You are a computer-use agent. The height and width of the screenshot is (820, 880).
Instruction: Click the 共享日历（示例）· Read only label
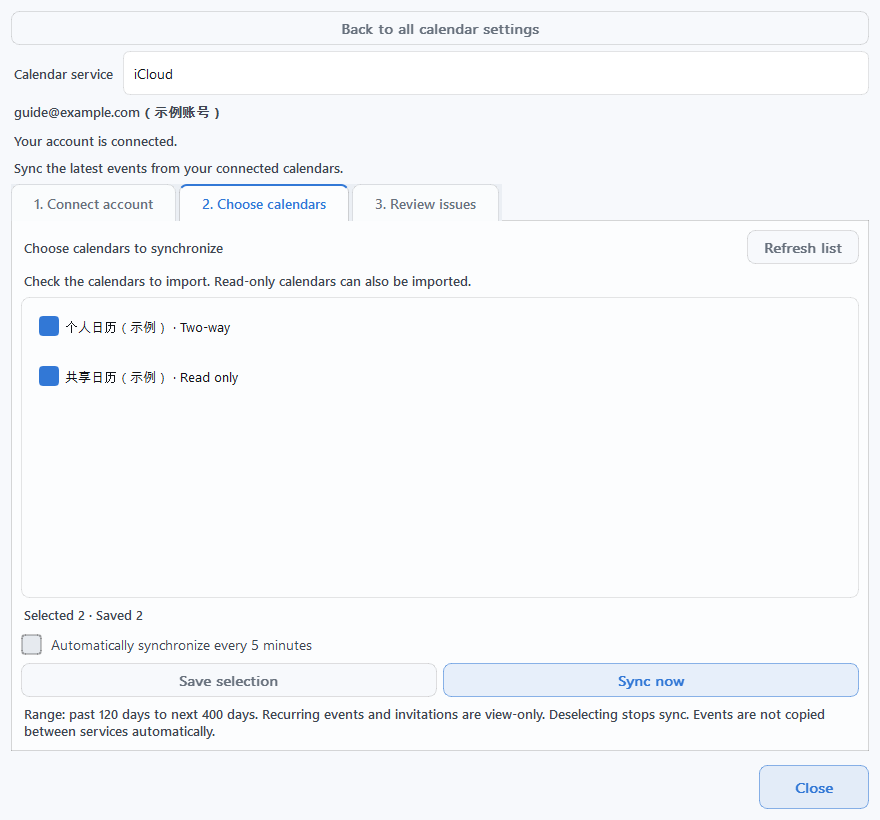pos(152,377)
